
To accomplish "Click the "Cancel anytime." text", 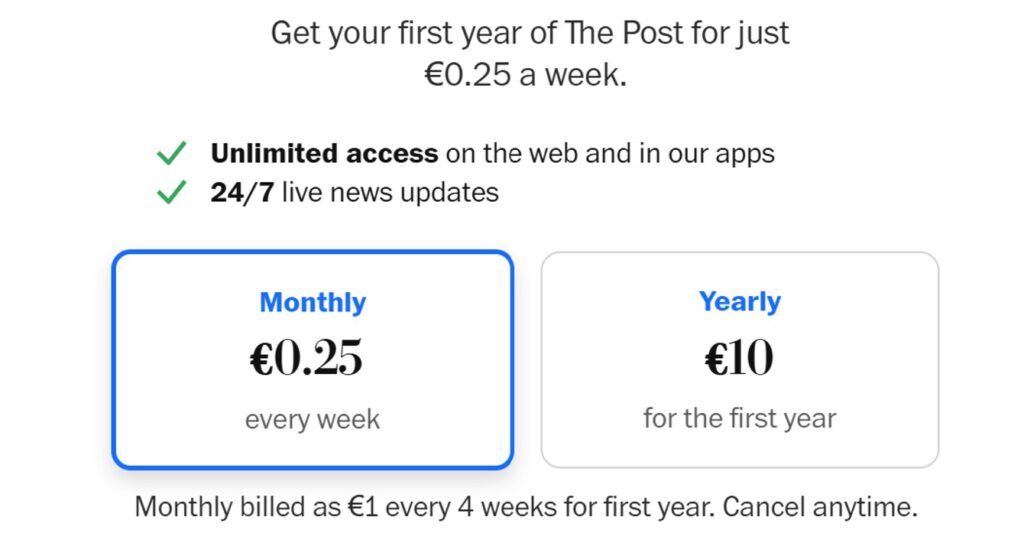I will point(820,507).
